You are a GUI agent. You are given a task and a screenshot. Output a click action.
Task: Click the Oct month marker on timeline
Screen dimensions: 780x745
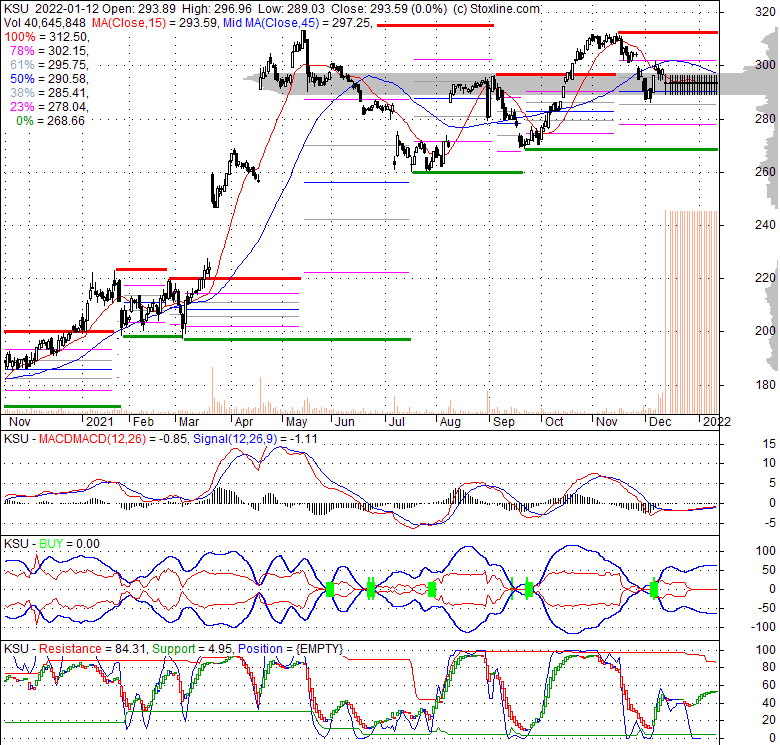554,422
